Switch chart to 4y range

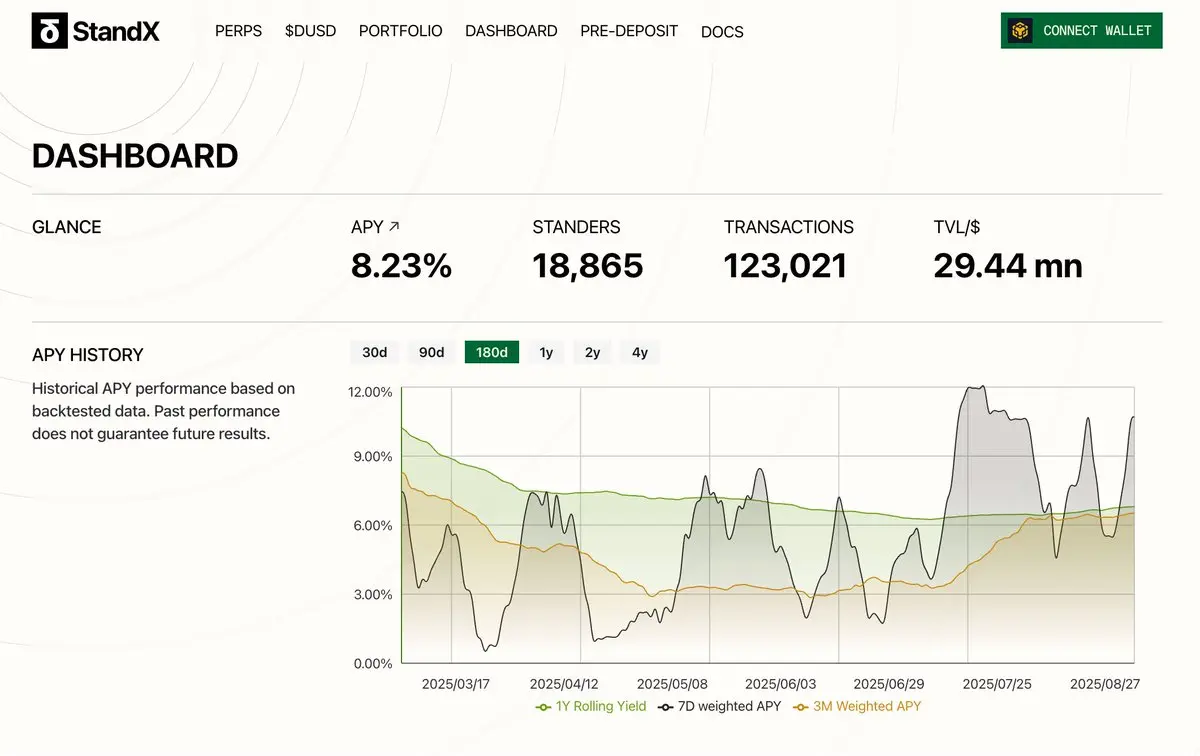click(640, 352)
